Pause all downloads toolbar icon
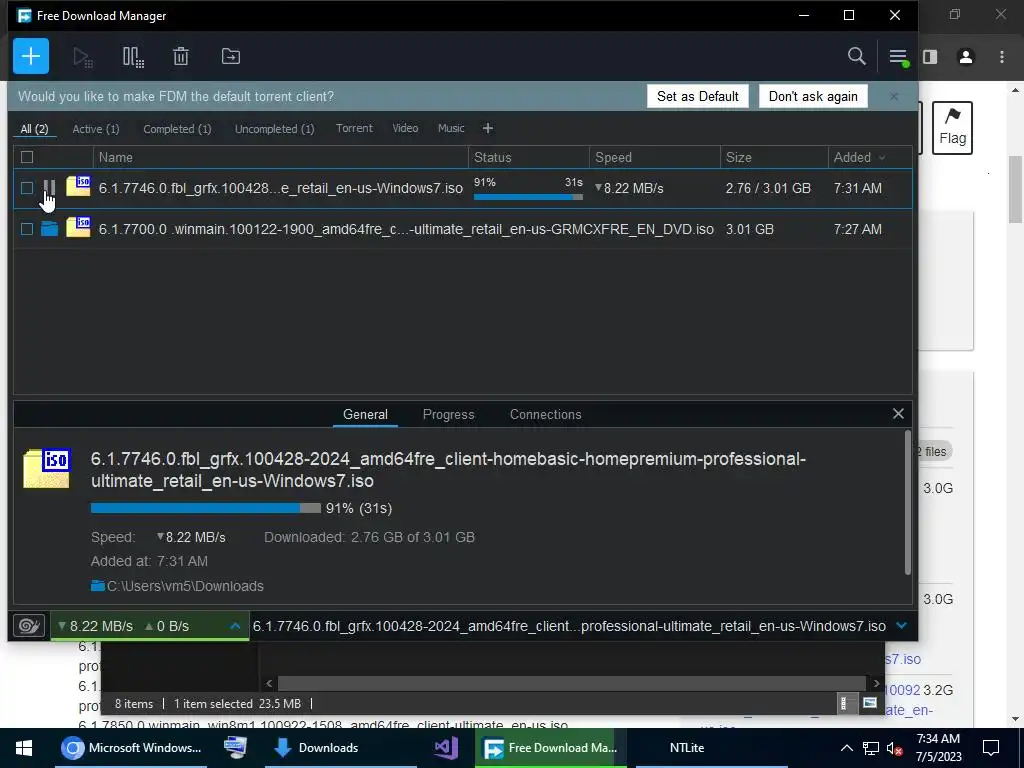This screenshot has height=768, width=1024. tap(133, 57)
